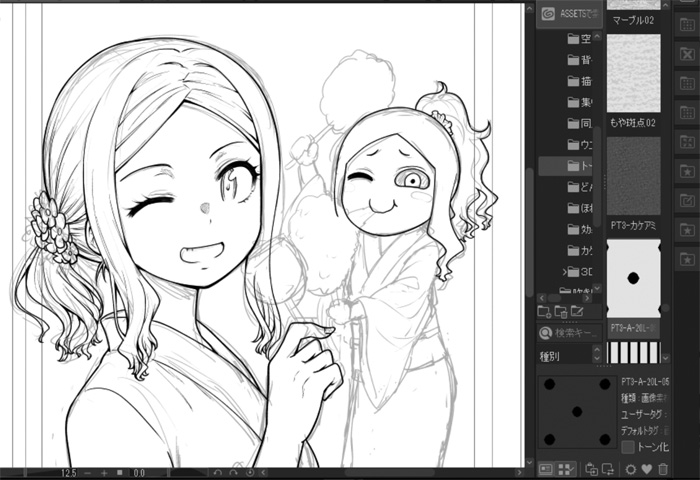Click the five-dot material preview image
Viewport: 700px width, 480px height.
577,412
